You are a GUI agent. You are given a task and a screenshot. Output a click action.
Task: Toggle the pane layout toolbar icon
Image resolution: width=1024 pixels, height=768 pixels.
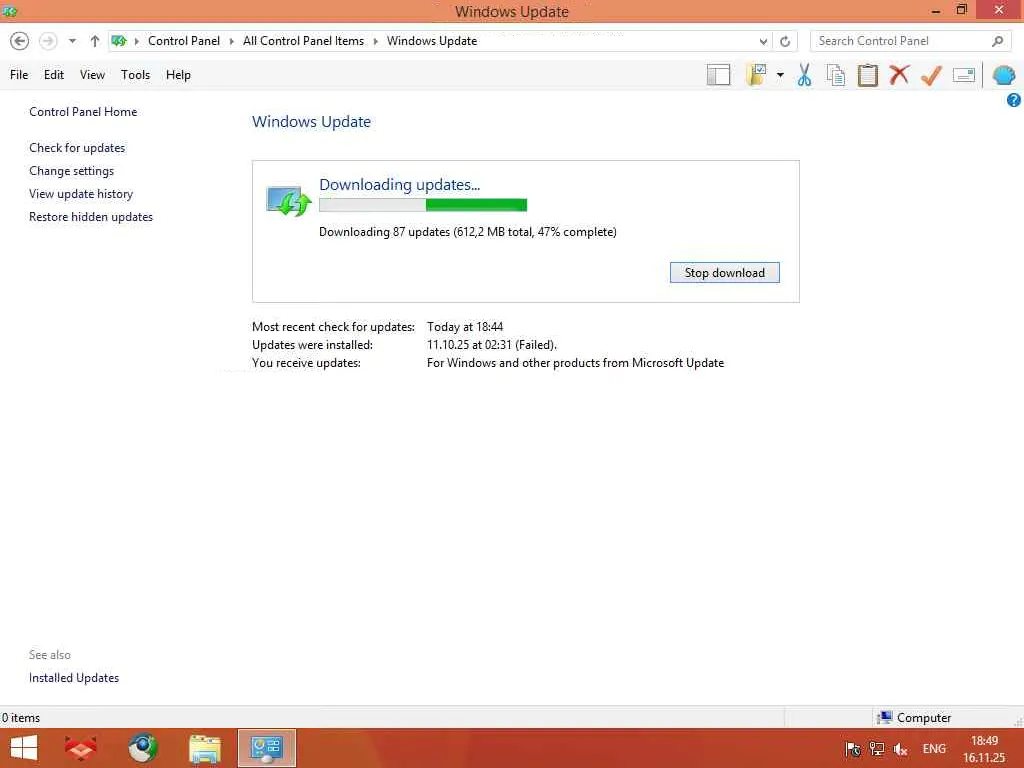coord(718,74)
